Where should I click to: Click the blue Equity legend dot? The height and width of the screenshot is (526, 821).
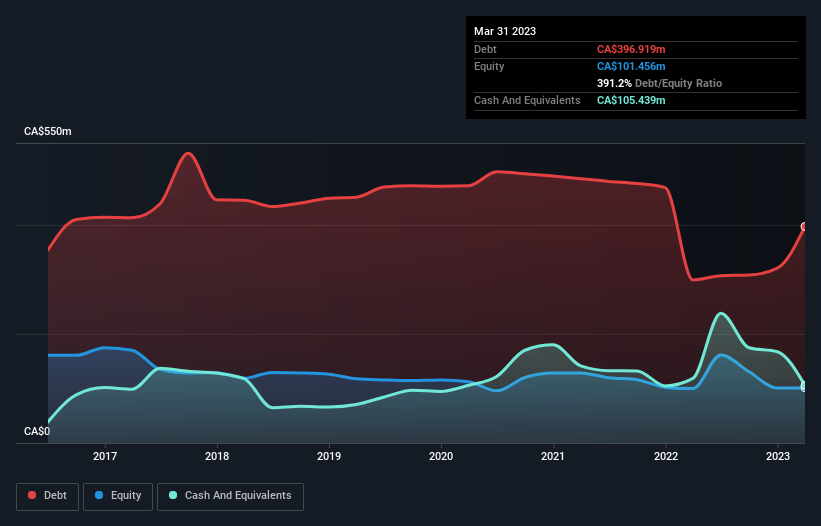99,495
